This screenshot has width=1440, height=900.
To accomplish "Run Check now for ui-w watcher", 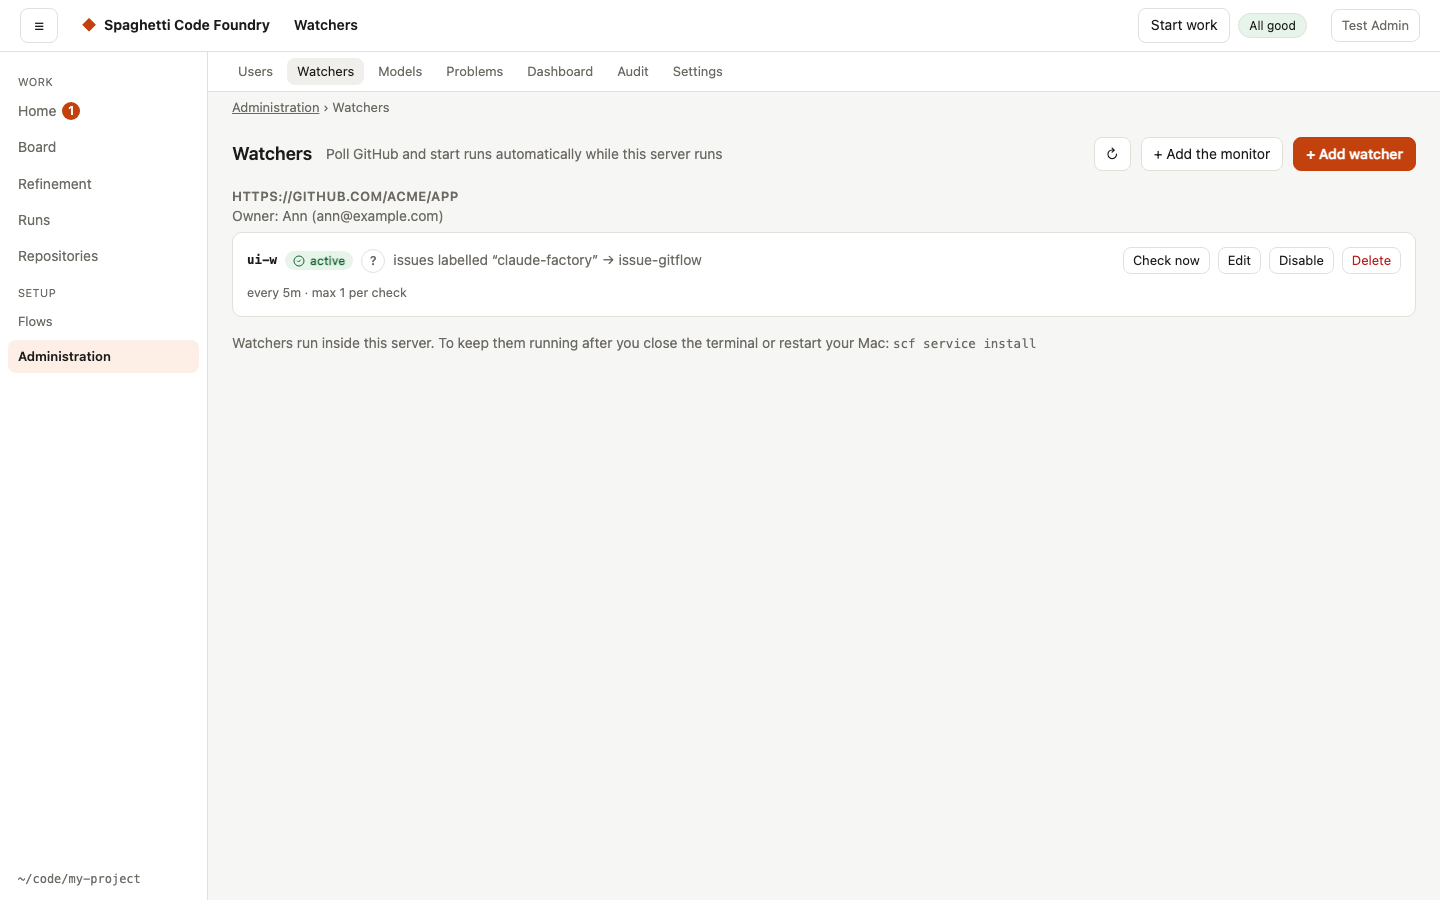I will point(1166,261).
